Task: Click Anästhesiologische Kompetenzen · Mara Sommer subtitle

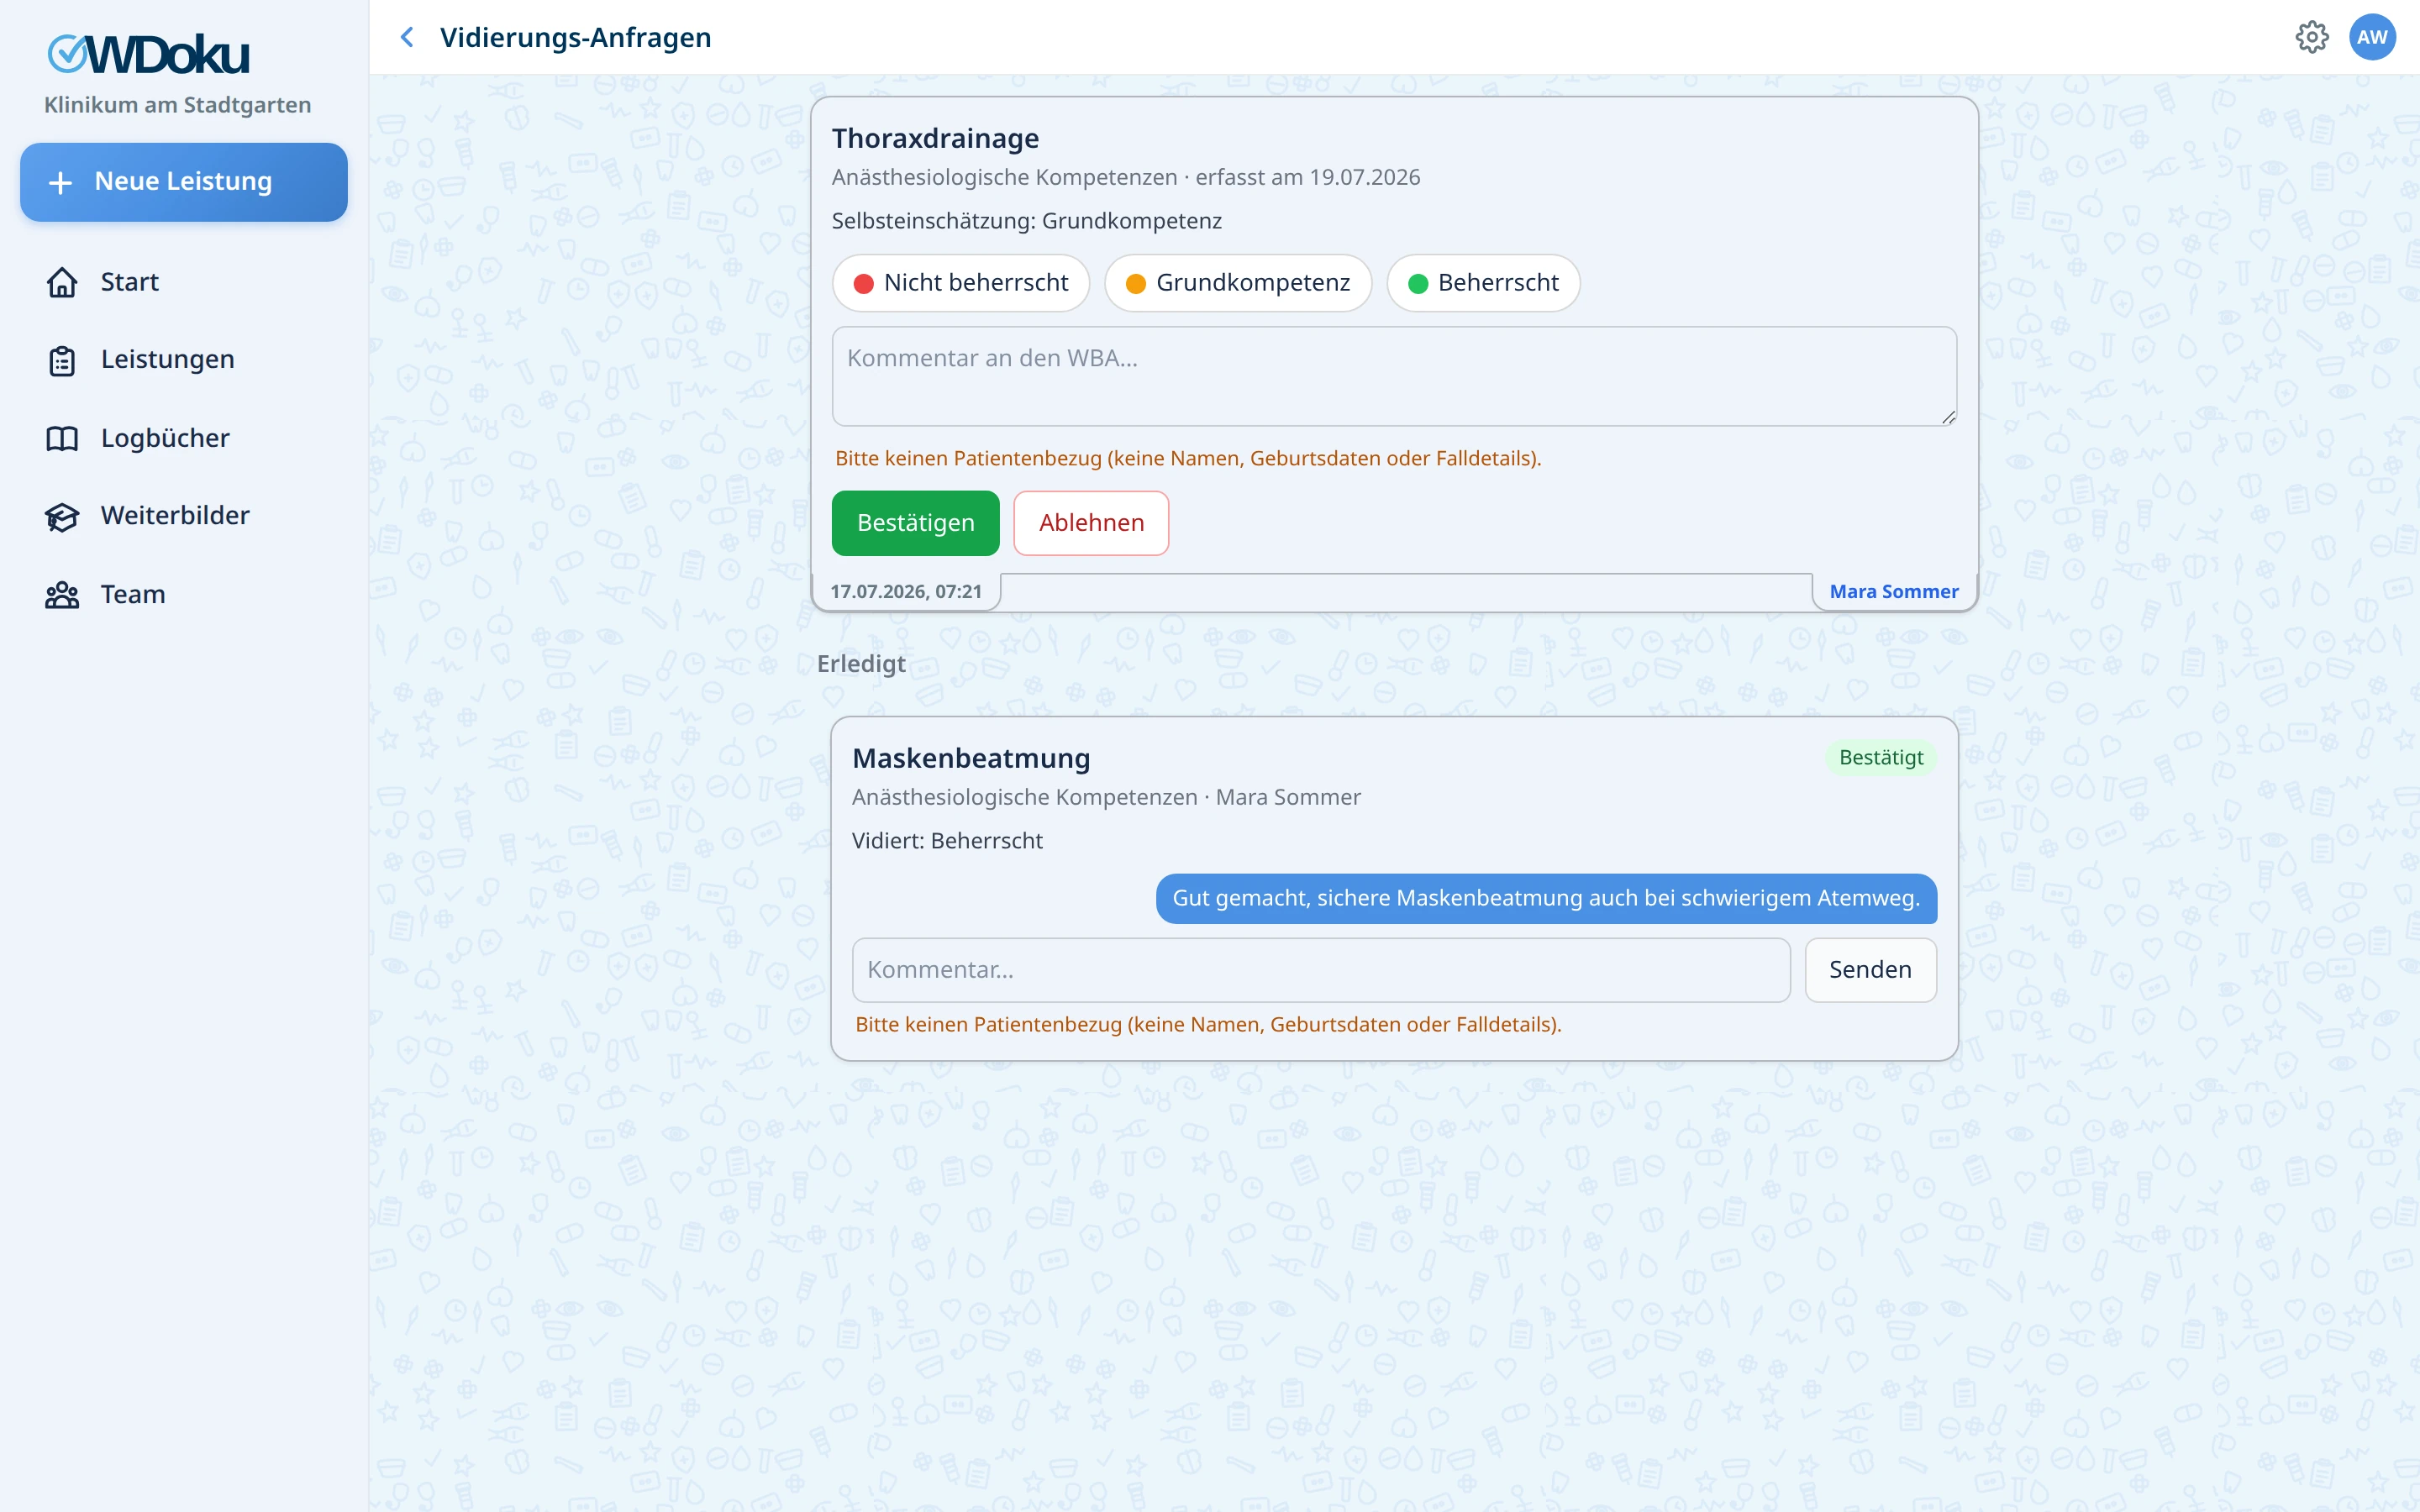Action: (x=1106, y=798)
